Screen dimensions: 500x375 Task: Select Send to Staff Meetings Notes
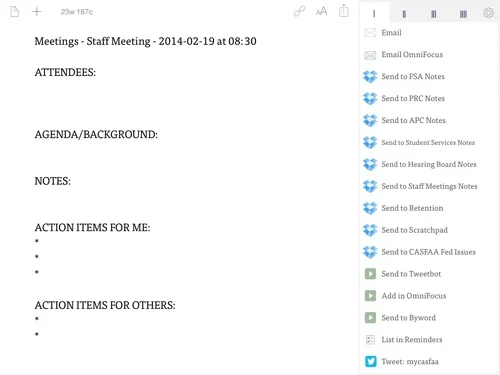[x=429, y=186]
